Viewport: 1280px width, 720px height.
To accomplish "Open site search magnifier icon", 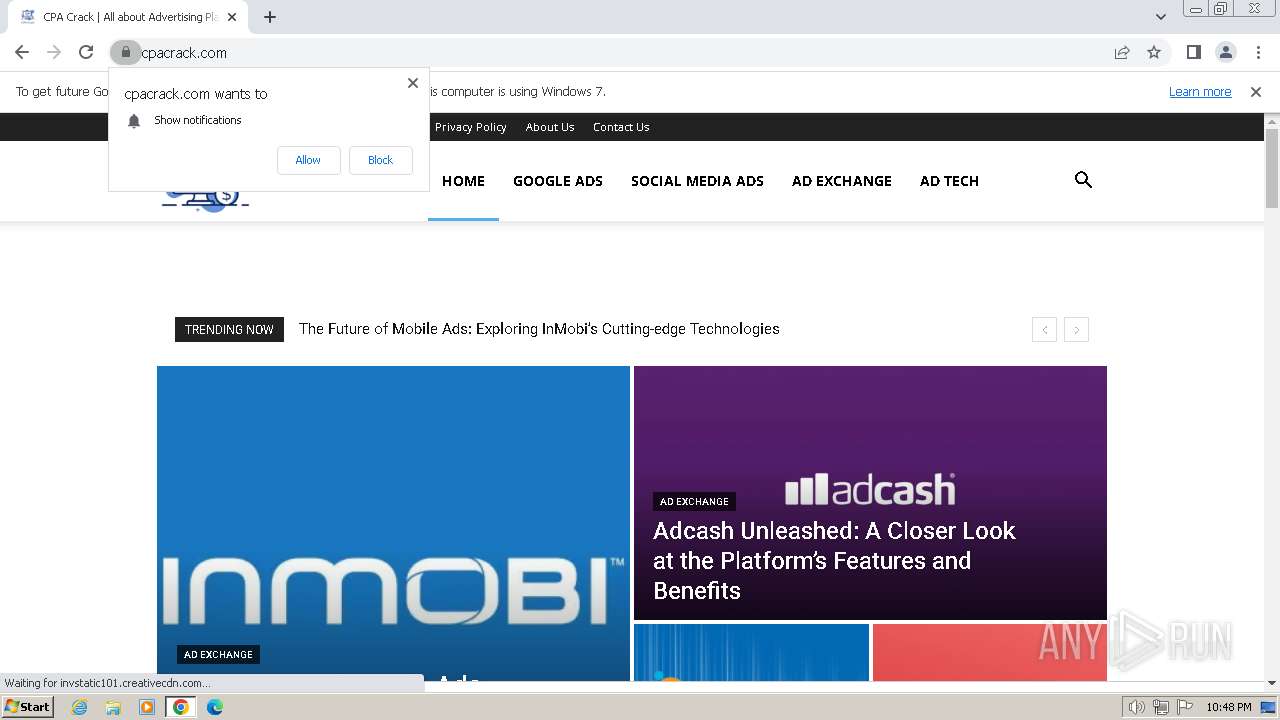I will (x=1083, y=180).
